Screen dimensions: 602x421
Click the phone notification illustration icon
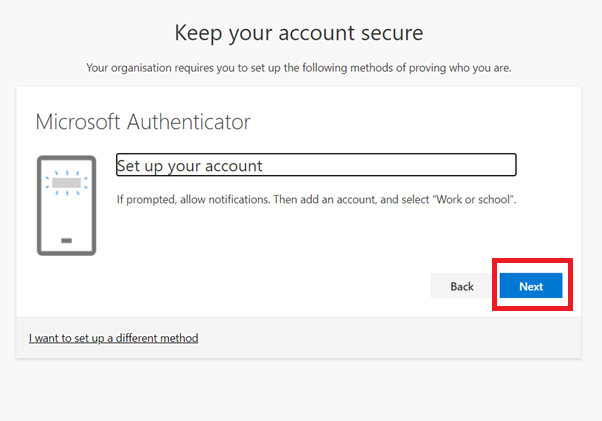coord(66,205)
